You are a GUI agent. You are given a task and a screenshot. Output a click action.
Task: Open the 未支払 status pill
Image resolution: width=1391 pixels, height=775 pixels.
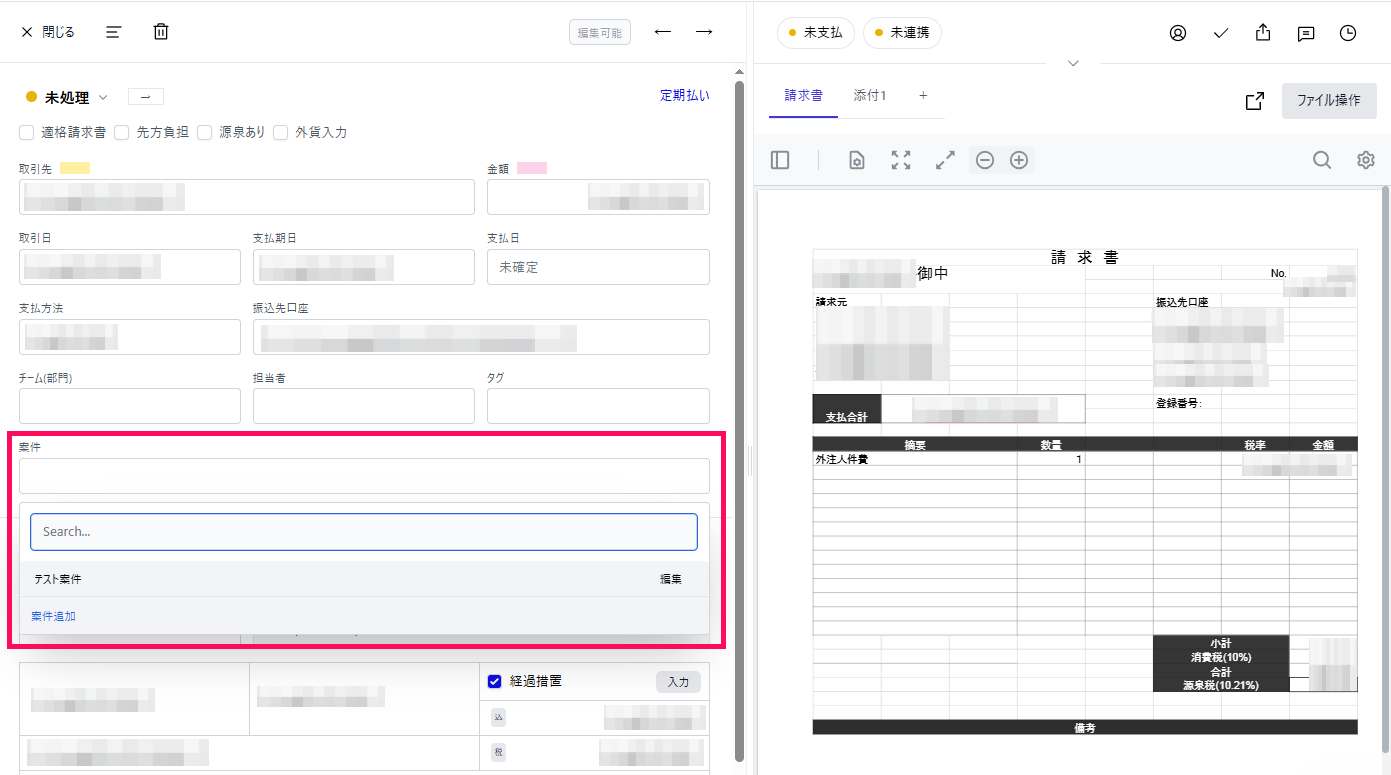click(816, 33)
